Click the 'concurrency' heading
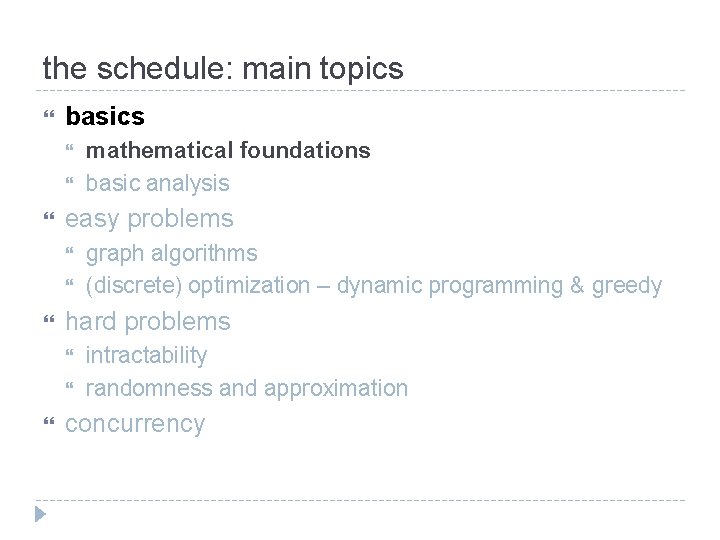The width and height of the screenshot is (720, 540). pyautogui.click(x=135, y=424)
